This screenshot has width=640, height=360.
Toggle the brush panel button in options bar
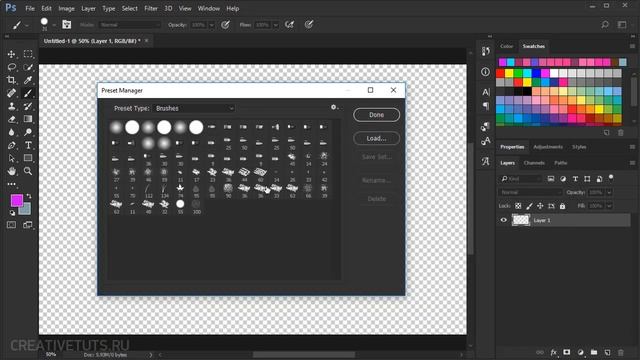point(67,24)
